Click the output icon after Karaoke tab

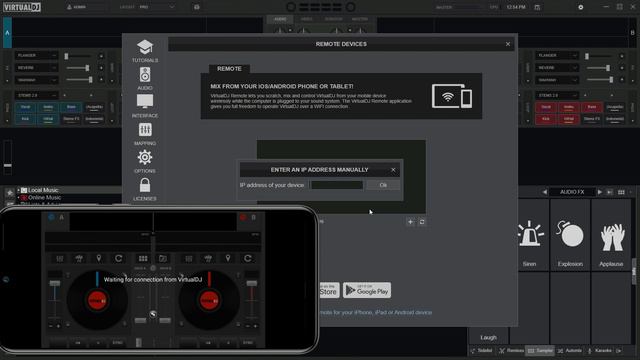pos(619,351)
